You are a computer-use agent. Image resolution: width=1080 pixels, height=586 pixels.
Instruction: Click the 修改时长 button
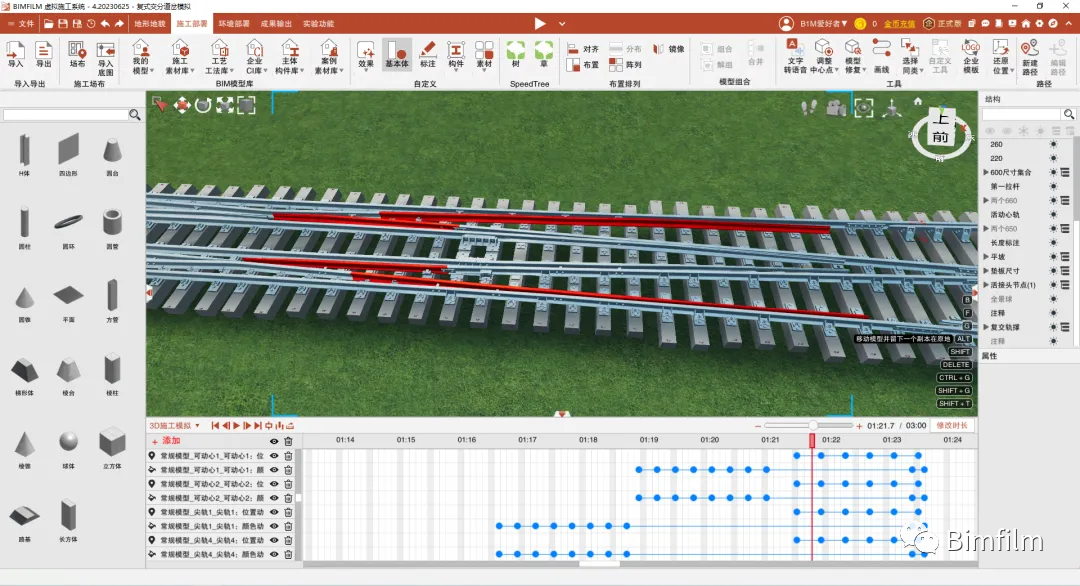tap(951, 426)
